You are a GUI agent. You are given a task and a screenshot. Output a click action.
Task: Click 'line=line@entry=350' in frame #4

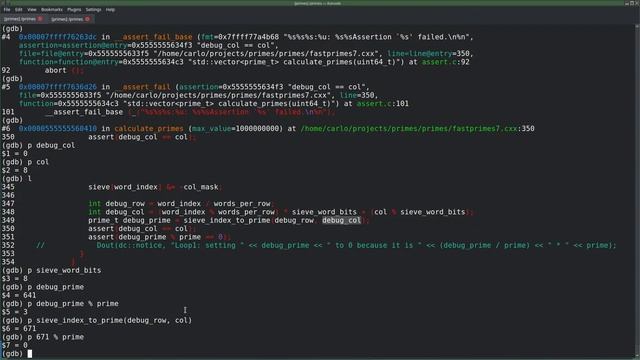pyautogui.click(x=430, y=53)
